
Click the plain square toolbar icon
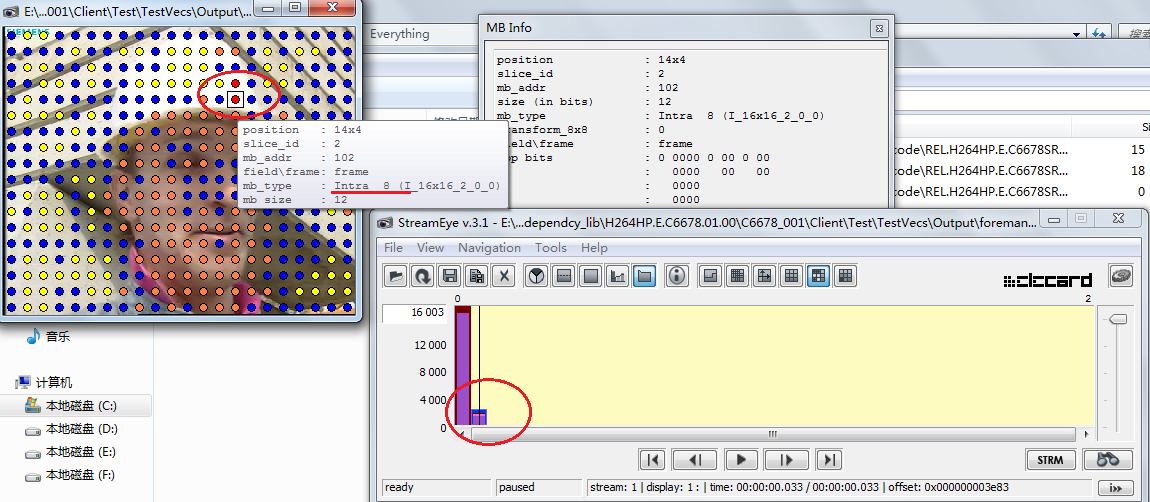tap(591, 276)
